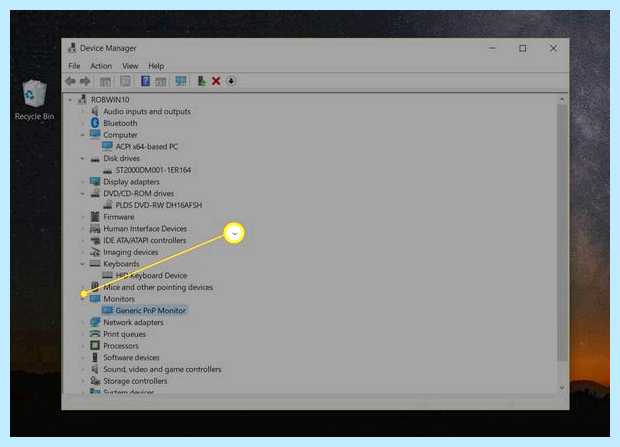Click the Human Interface Devices icon
The height and width of the screenshot is (447, 620).
(95, 229)
